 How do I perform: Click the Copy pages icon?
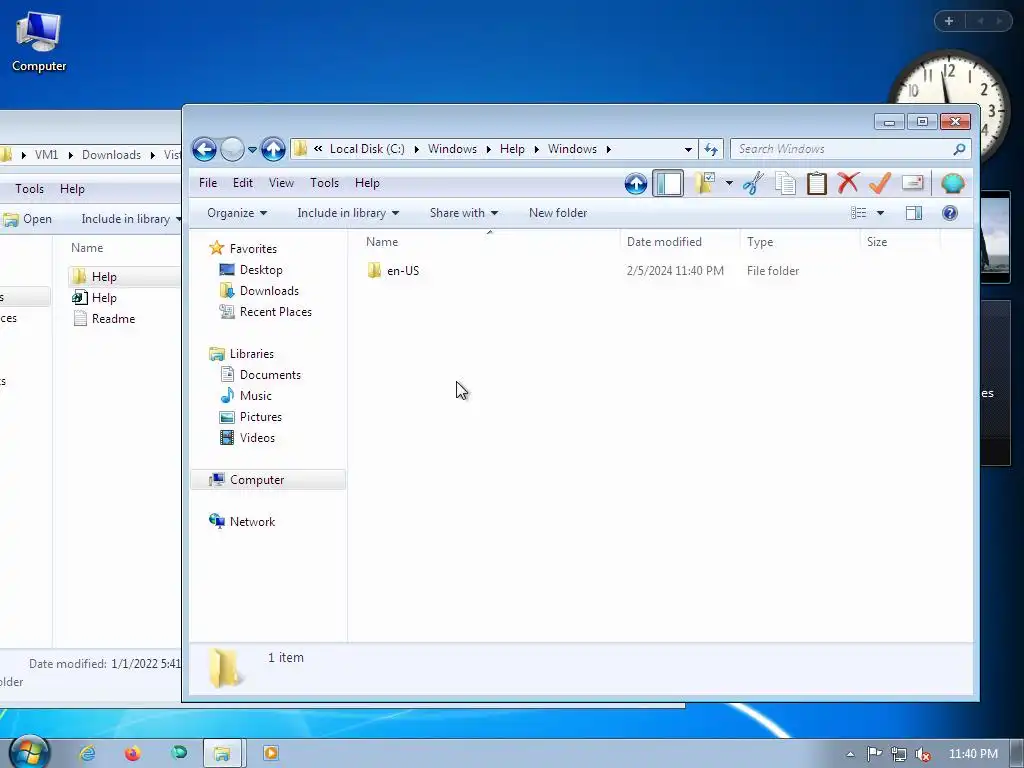[x=785, y=184]
